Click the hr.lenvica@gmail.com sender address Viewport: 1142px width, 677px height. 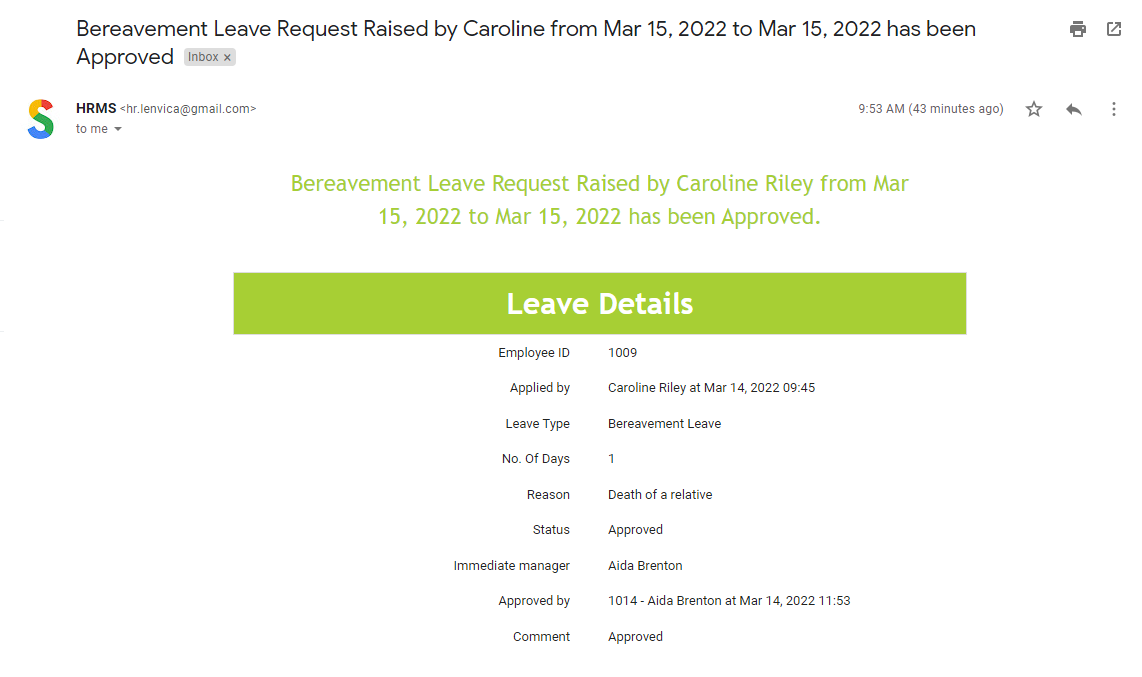coord(188,108)
